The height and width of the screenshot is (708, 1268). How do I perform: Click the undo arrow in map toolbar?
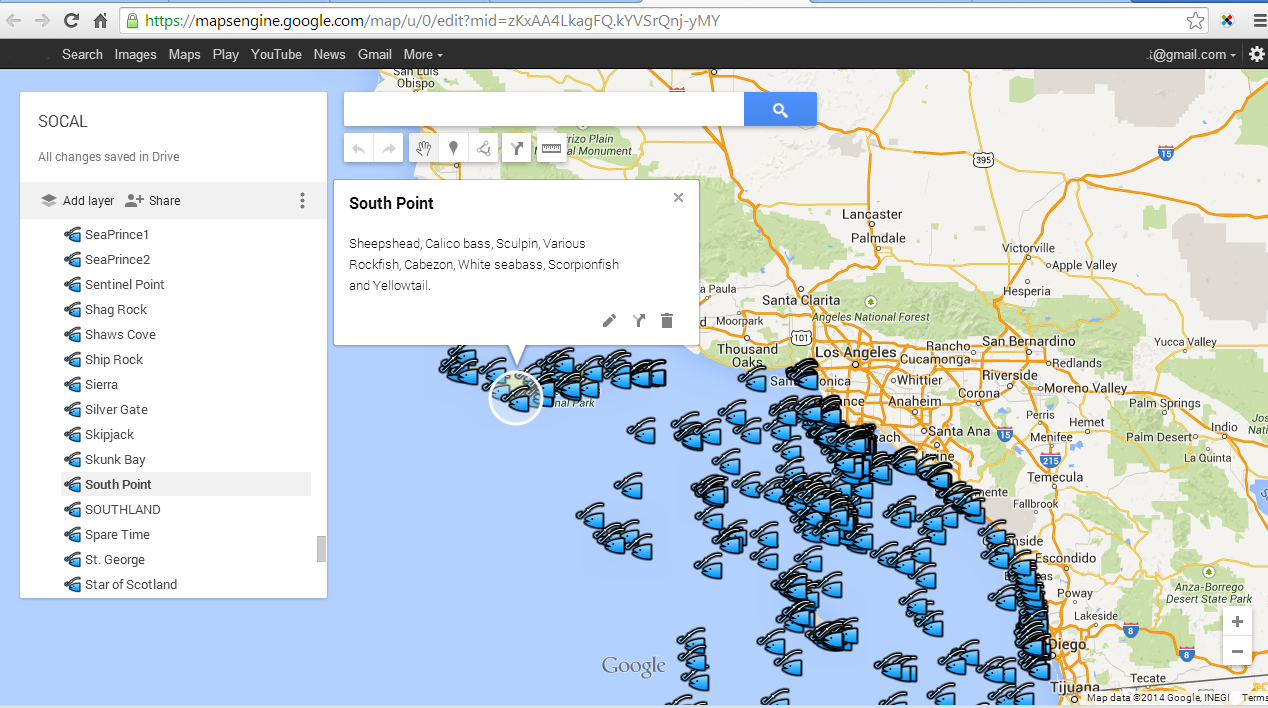(x=359, y=149)
